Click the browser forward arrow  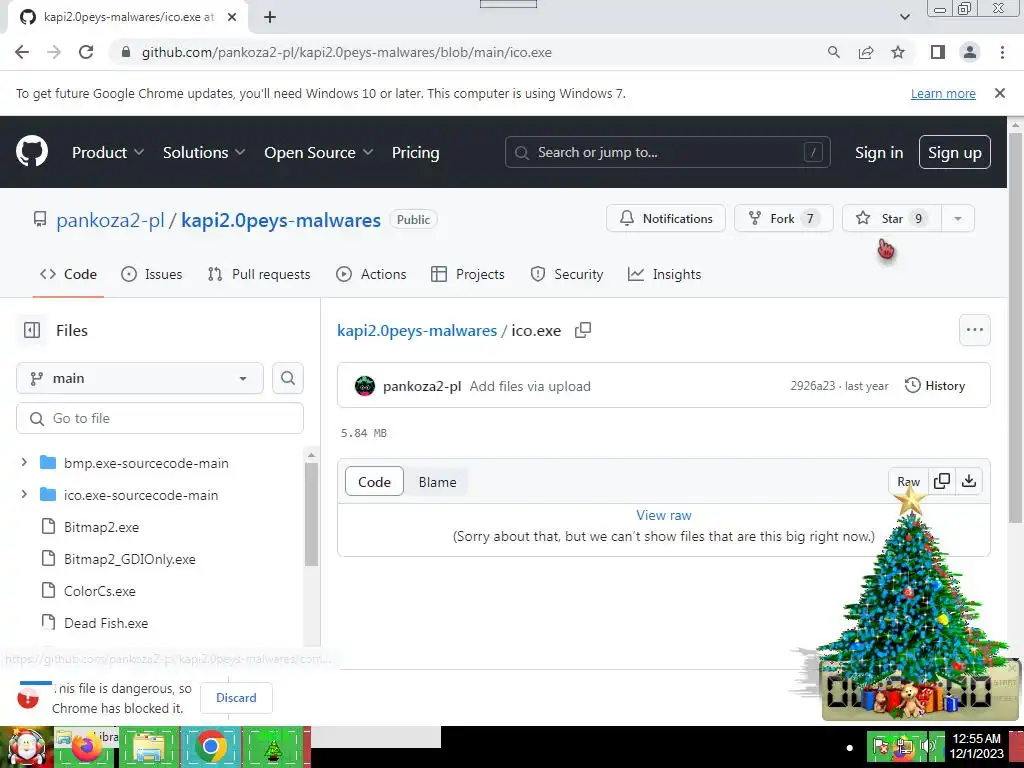[x=54, y=52]
